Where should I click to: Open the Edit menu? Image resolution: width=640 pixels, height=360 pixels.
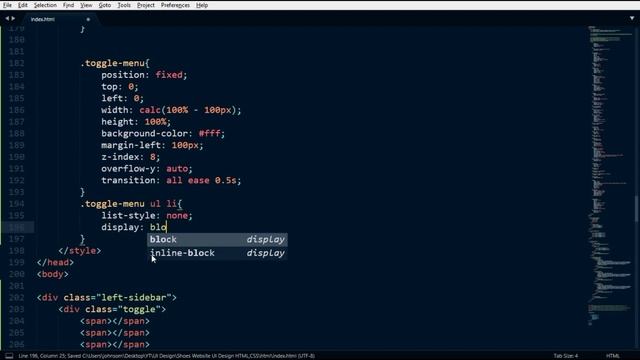22,5
